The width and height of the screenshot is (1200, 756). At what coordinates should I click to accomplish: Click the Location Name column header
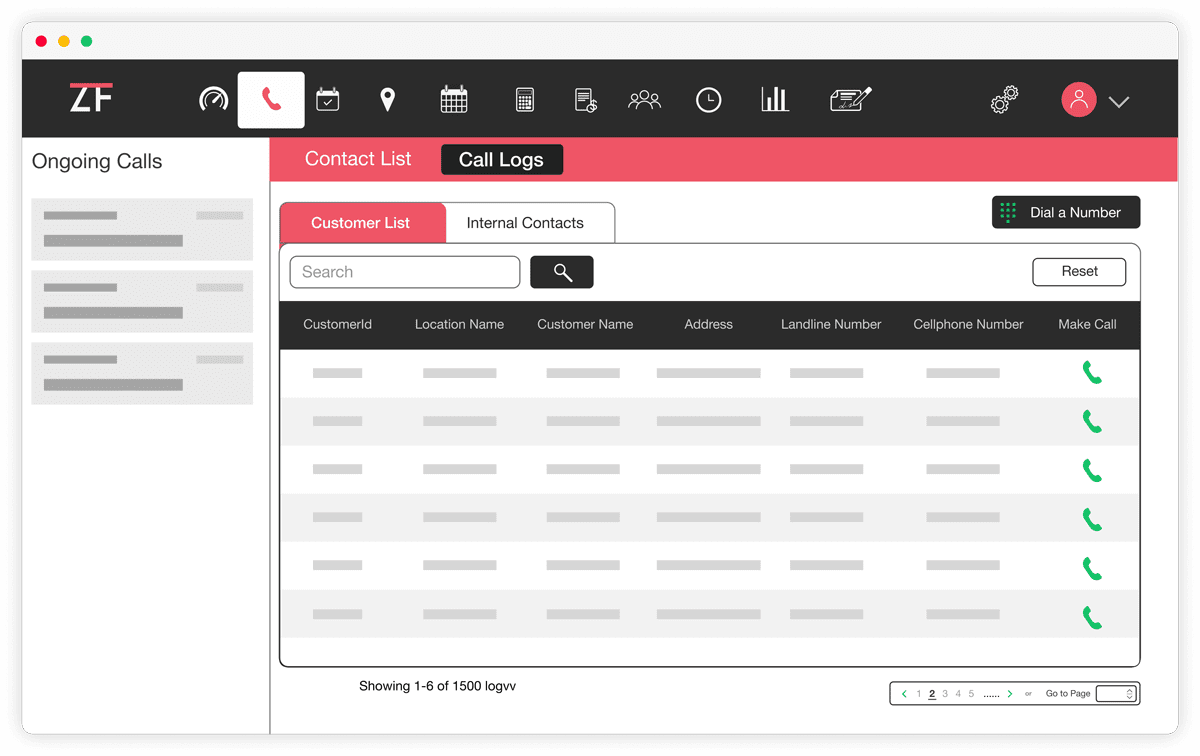[x=460, y=324]
